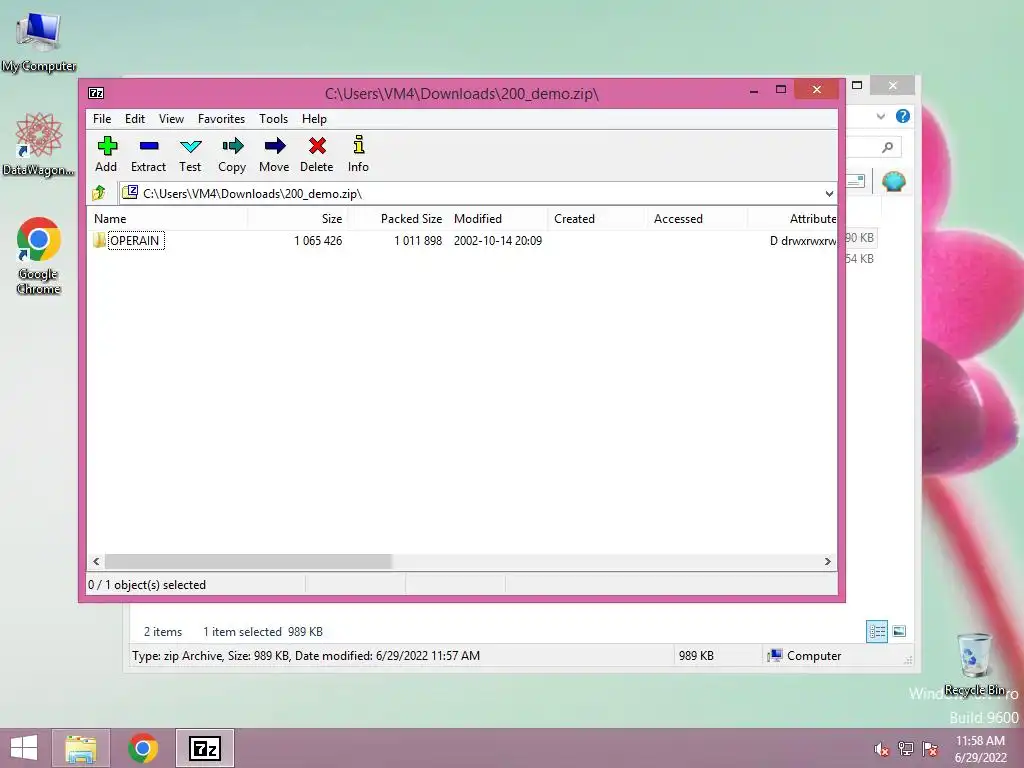The height and width of the screenshot is (768, 1024).
Task: Open the Windows Start button
Action: [x=24, y=748]
